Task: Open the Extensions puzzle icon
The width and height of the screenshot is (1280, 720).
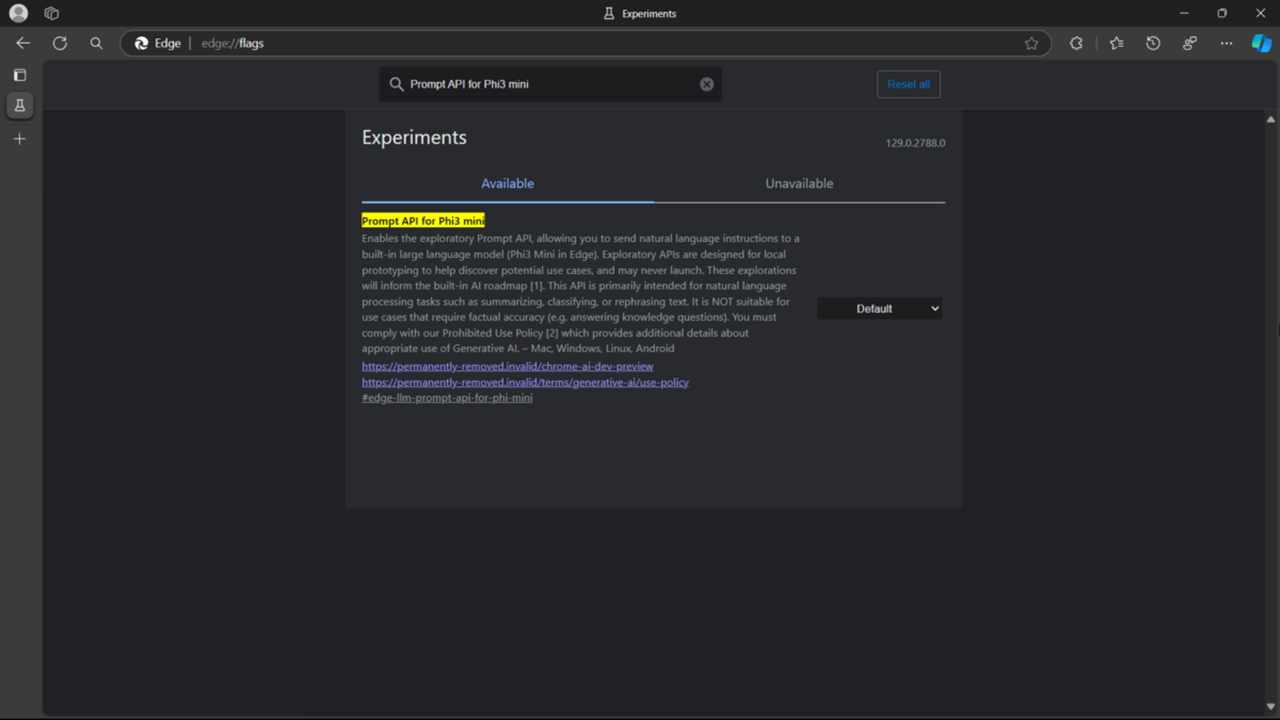Action: (x=1076, y=43)
